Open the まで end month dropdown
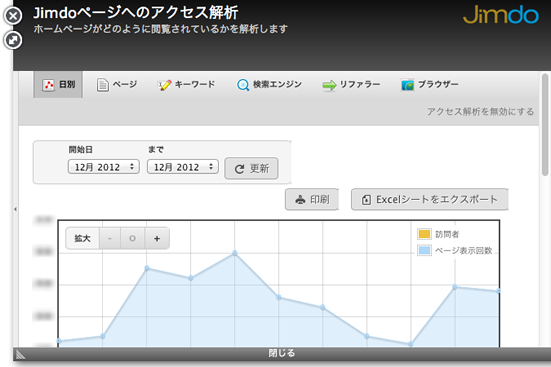The width and height of the screenshot is (551, 367). pyautogui.click(x=183, y=167)
